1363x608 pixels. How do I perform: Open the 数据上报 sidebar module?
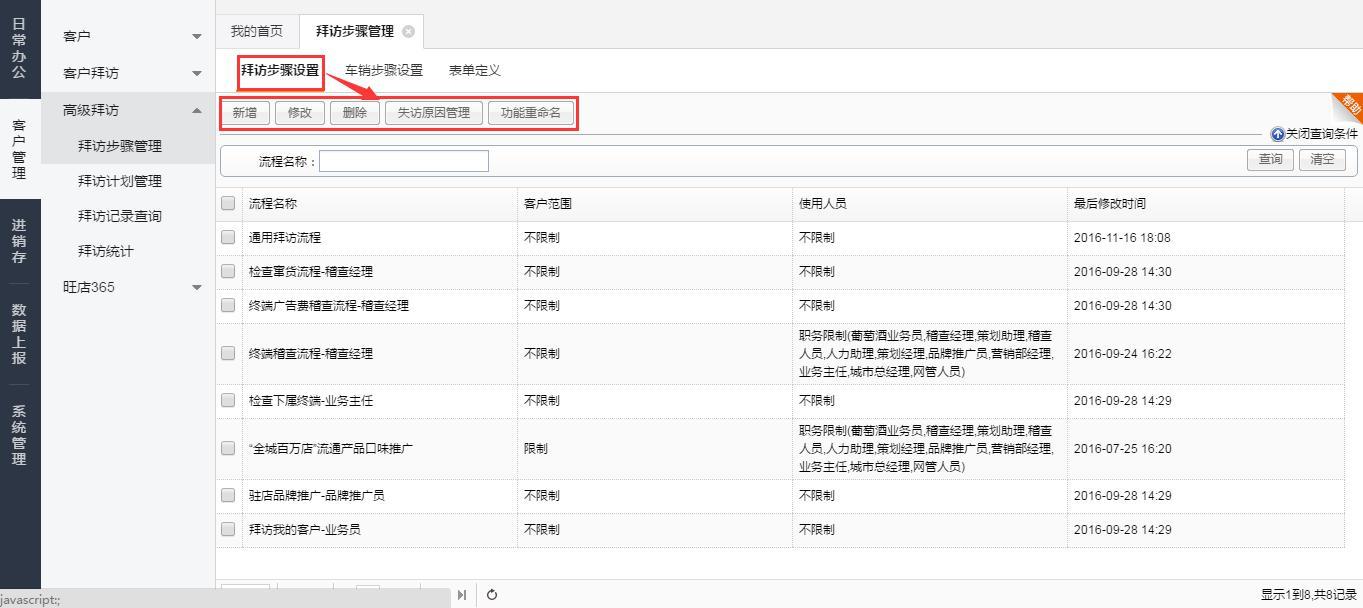pos(19,334)
